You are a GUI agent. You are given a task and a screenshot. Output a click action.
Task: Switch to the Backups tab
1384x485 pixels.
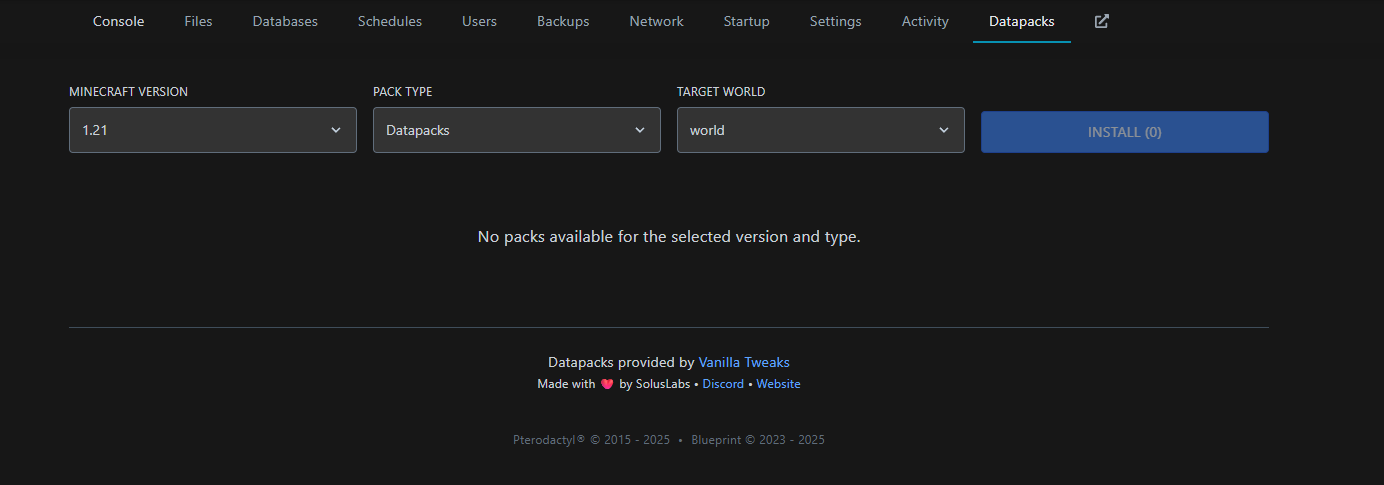[x=563, y=21]
